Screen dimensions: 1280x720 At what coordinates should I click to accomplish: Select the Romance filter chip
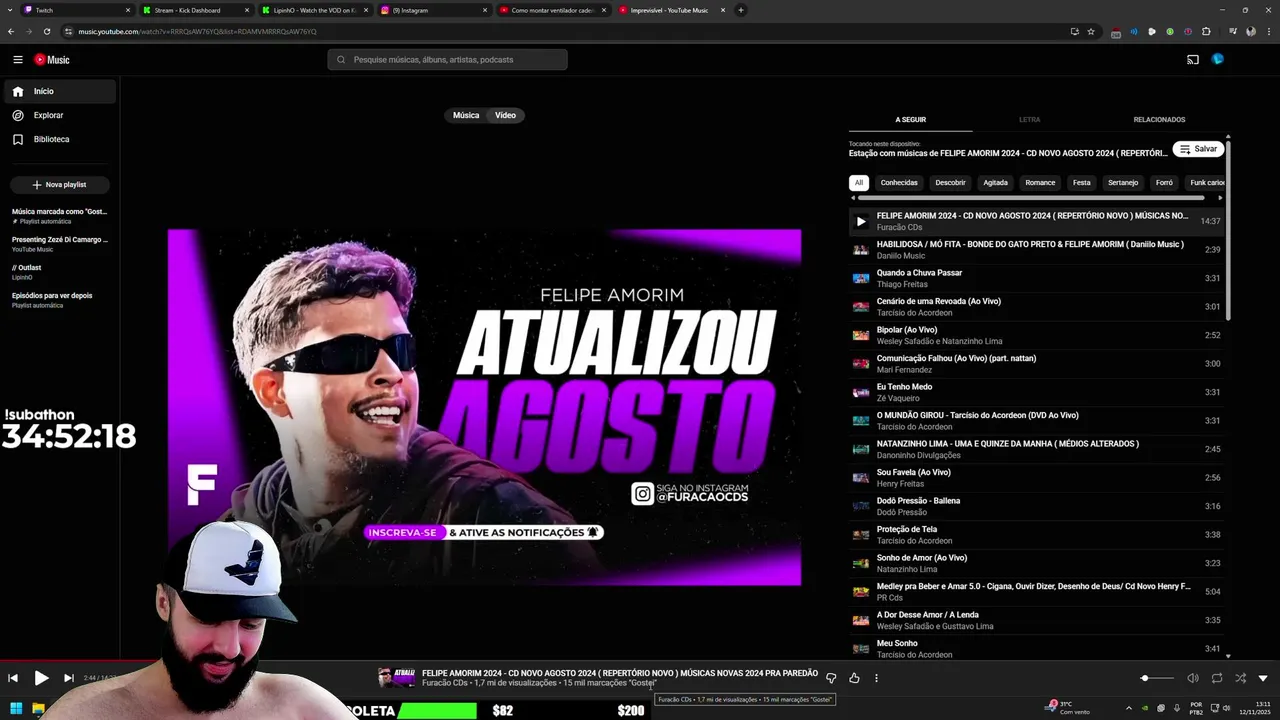click(1040, 183)
